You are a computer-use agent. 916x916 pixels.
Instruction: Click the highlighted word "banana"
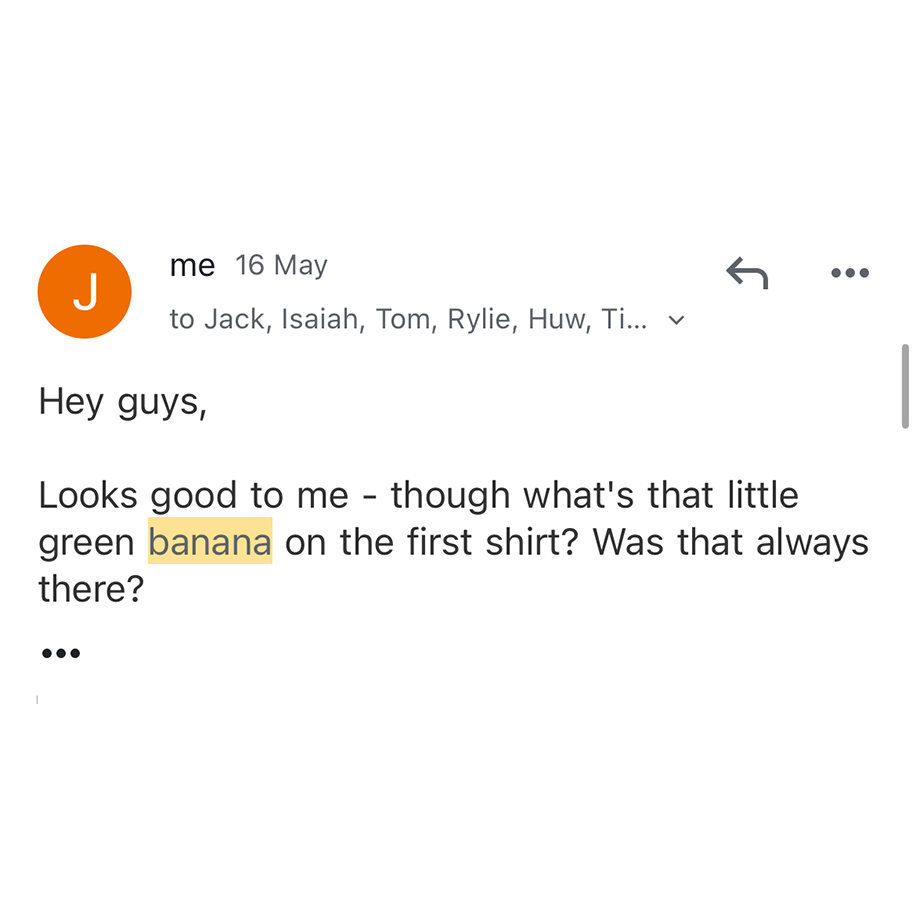(x=210, y=542)
